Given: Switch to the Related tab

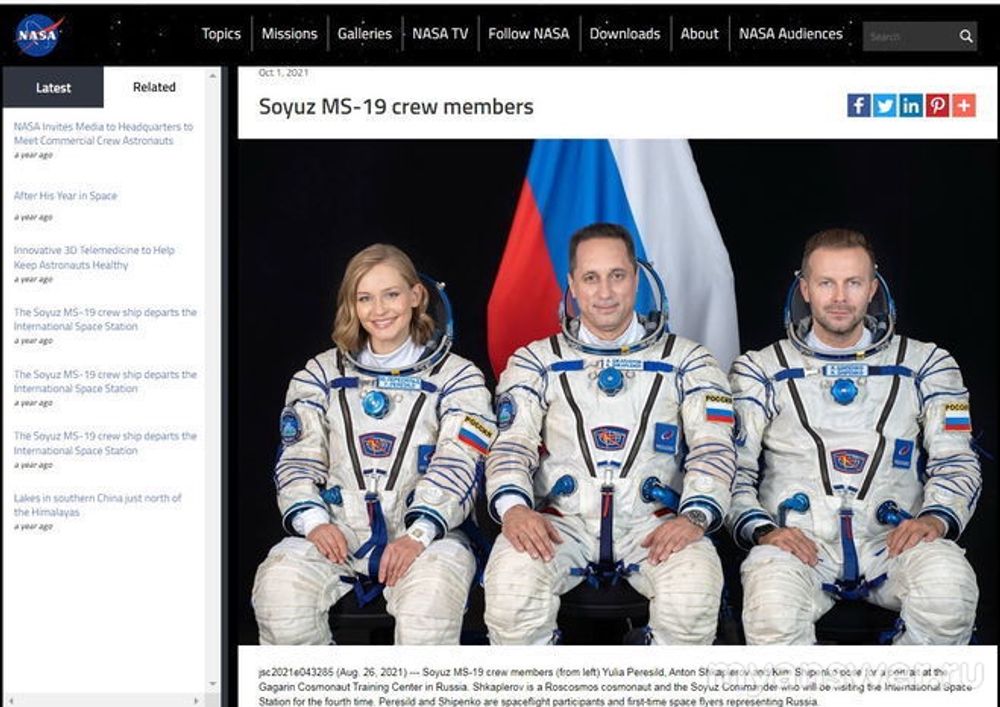Looking at the screenshot, I should (154, 88).
